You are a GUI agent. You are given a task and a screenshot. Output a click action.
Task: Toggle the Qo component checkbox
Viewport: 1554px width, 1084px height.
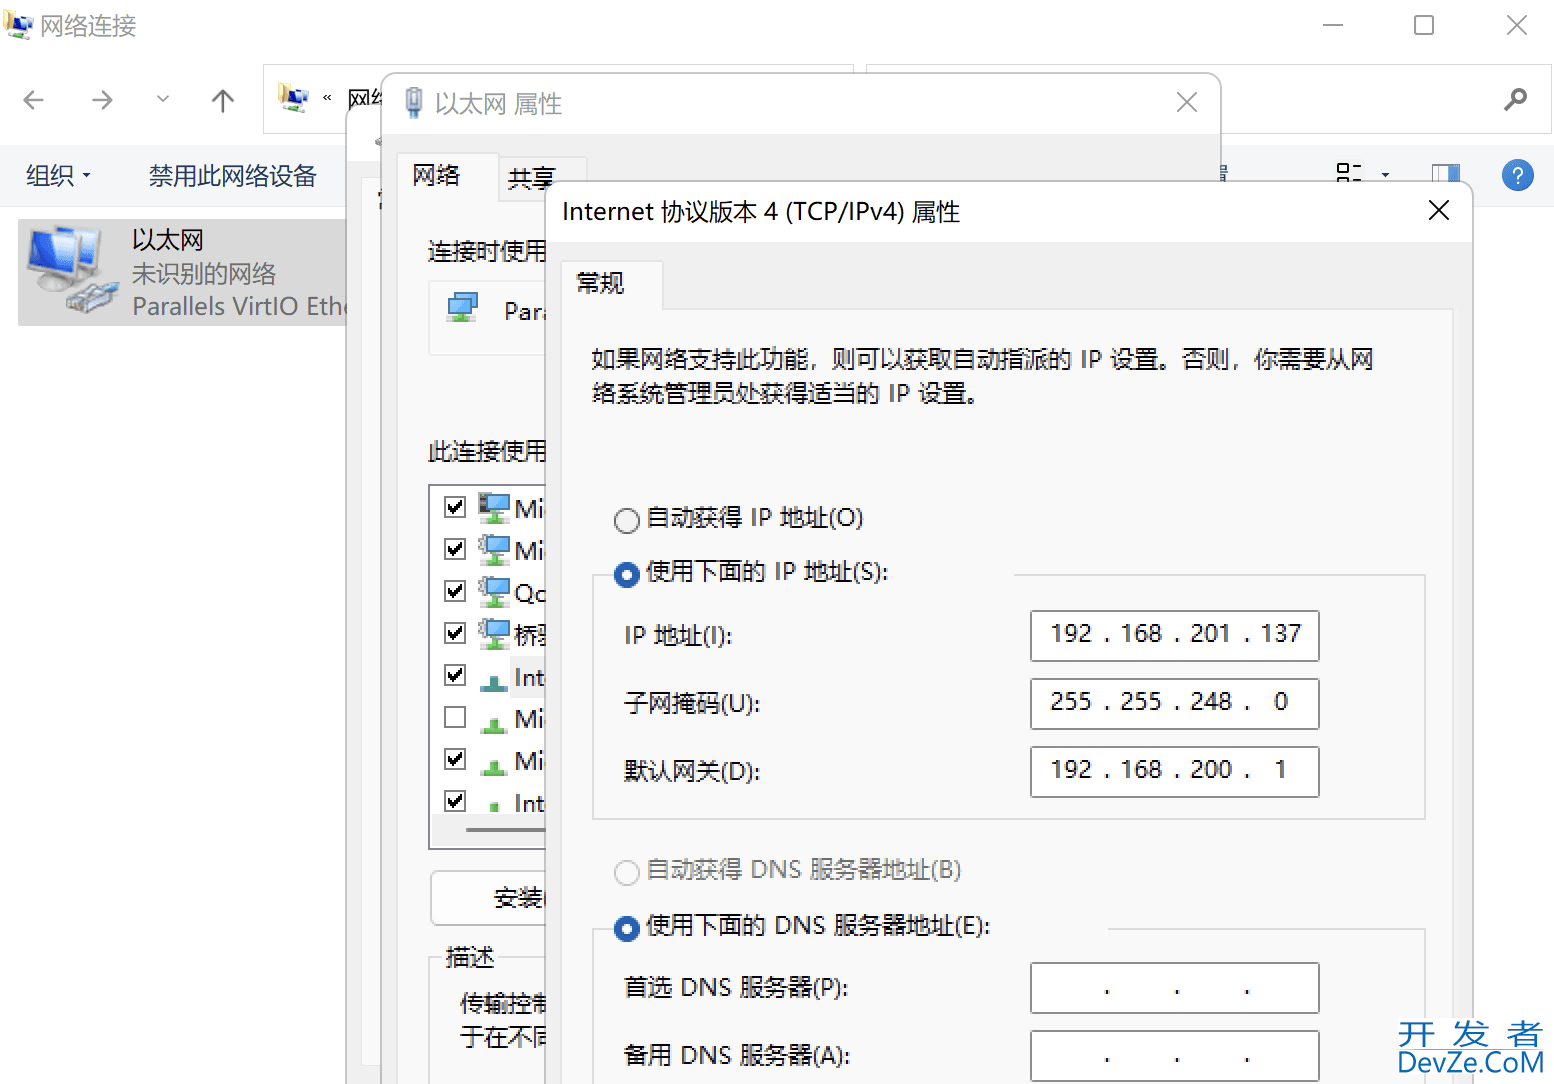click(x=455, y=591)
